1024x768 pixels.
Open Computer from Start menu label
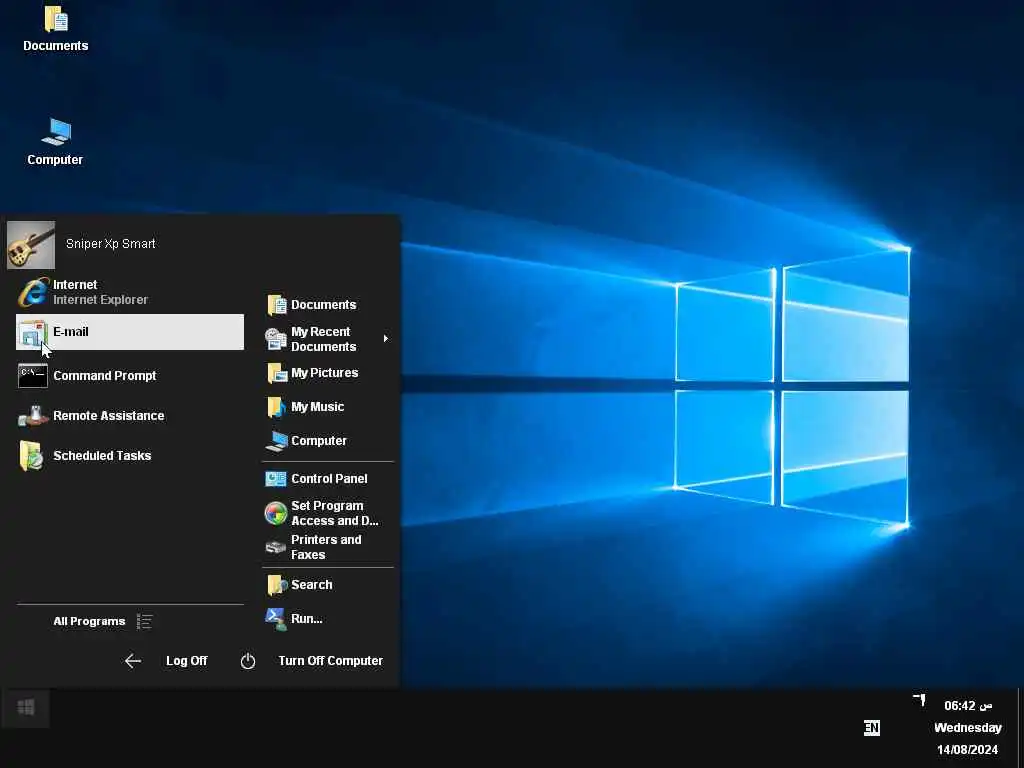[x=319, y=441]
